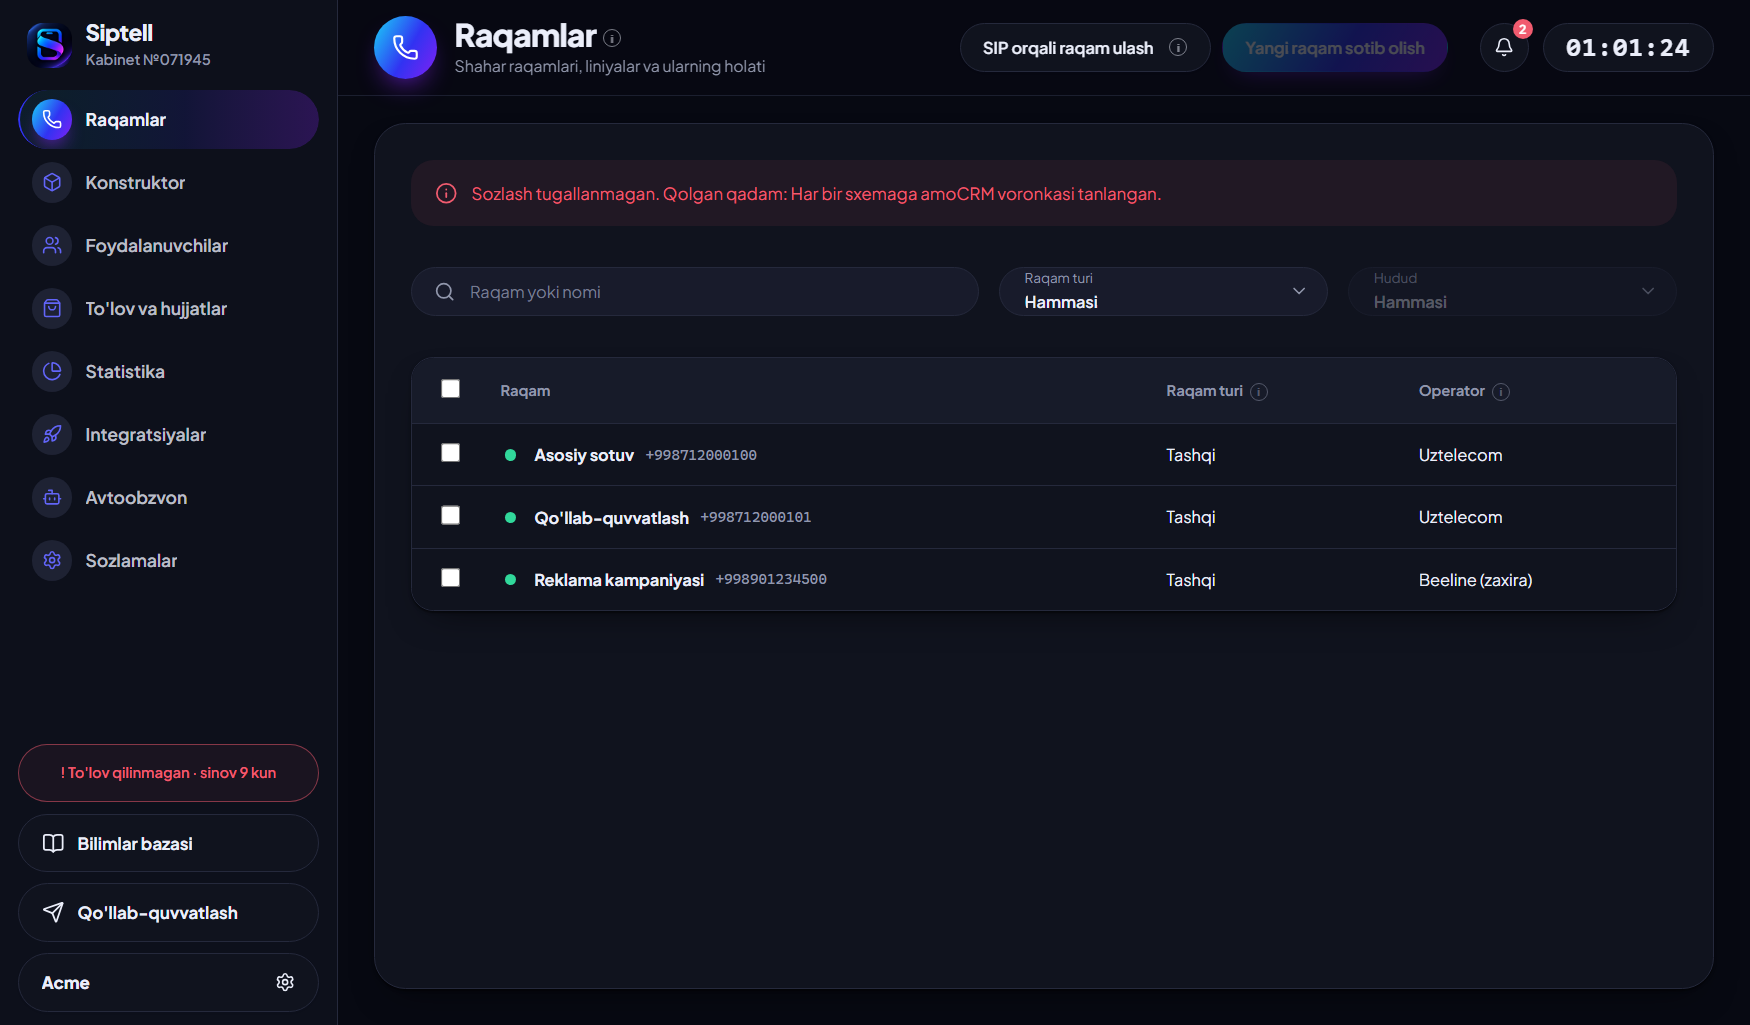This screenshot has height=1025, width=1750.
Task: Click Statistika pie chart icon
Action: tap(52, 372)
